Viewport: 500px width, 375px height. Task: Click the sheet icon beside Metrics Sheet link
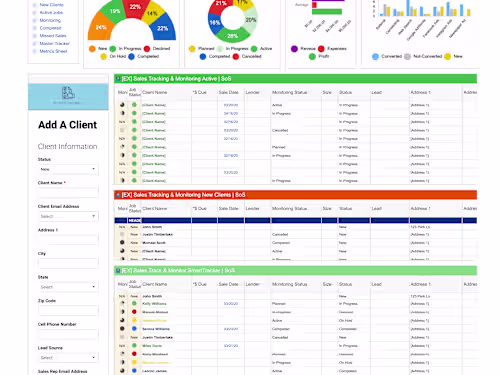34,51
